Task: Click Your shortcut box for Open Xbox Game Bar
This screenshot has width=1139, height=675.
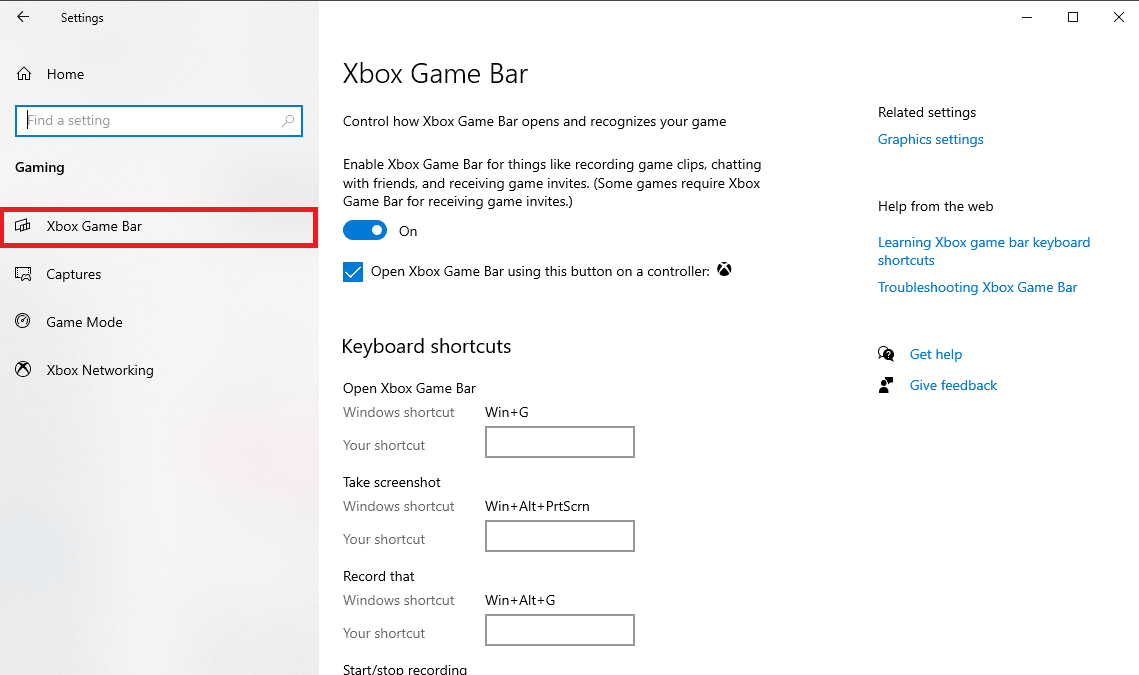Action: pos(559,442)
